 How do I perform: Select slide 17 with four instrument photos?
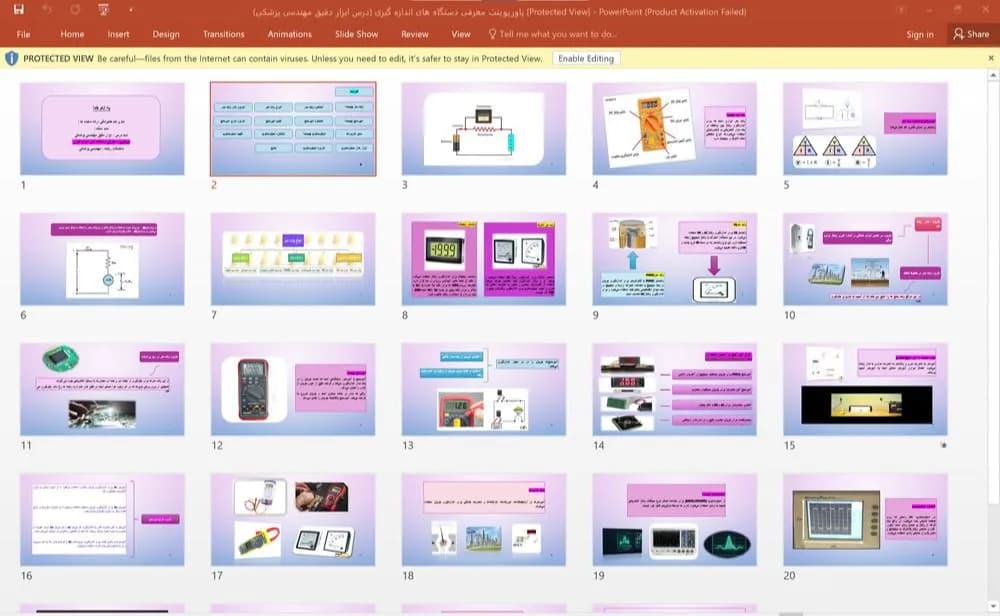293,520
